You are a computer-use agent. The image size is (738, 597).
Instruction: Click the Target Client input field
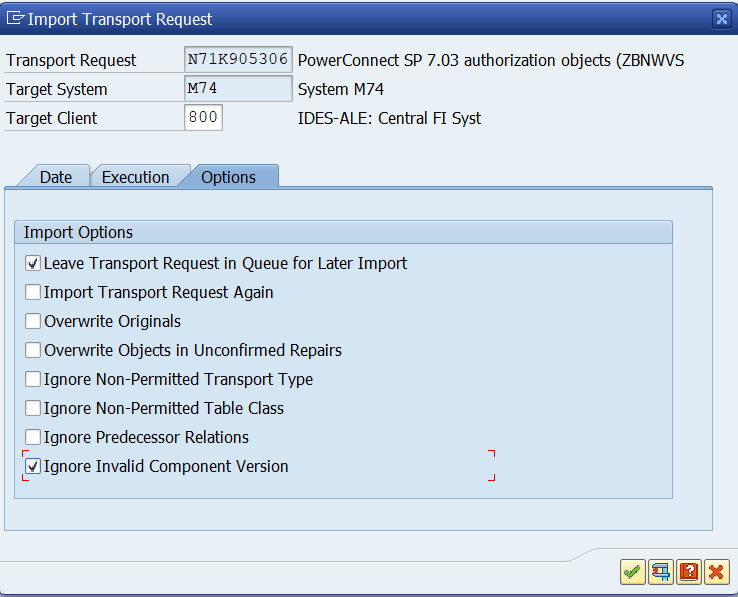point(203,118)
